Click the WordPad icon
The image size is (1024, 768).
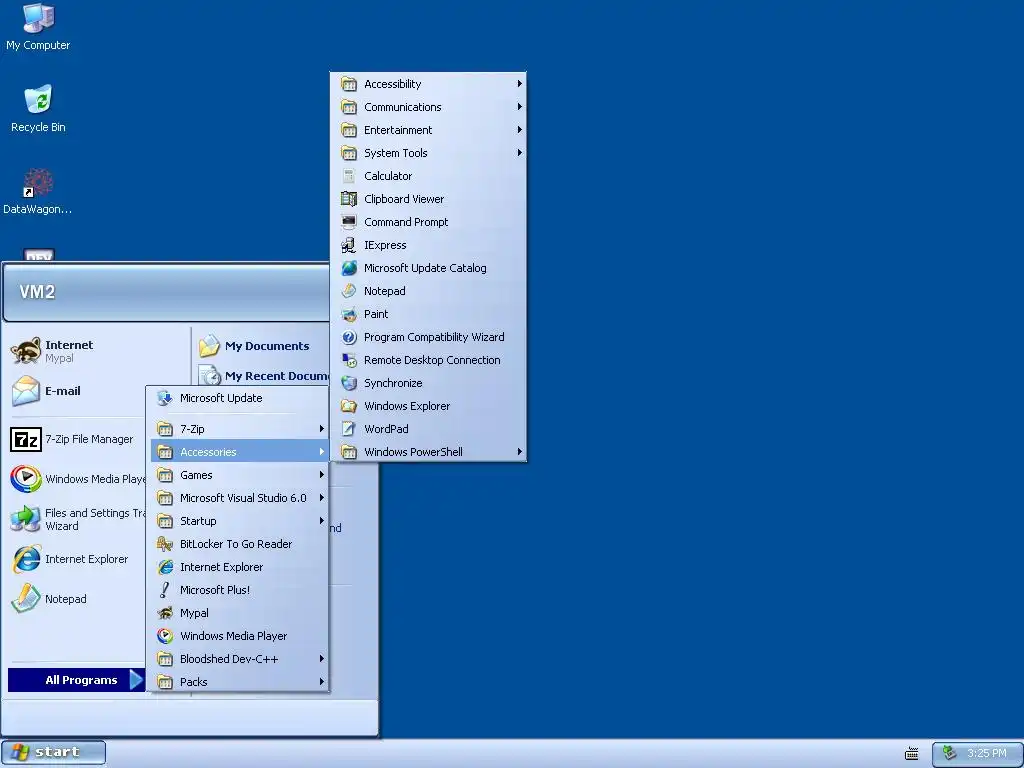pyautogui.click(x=349, y=429)
